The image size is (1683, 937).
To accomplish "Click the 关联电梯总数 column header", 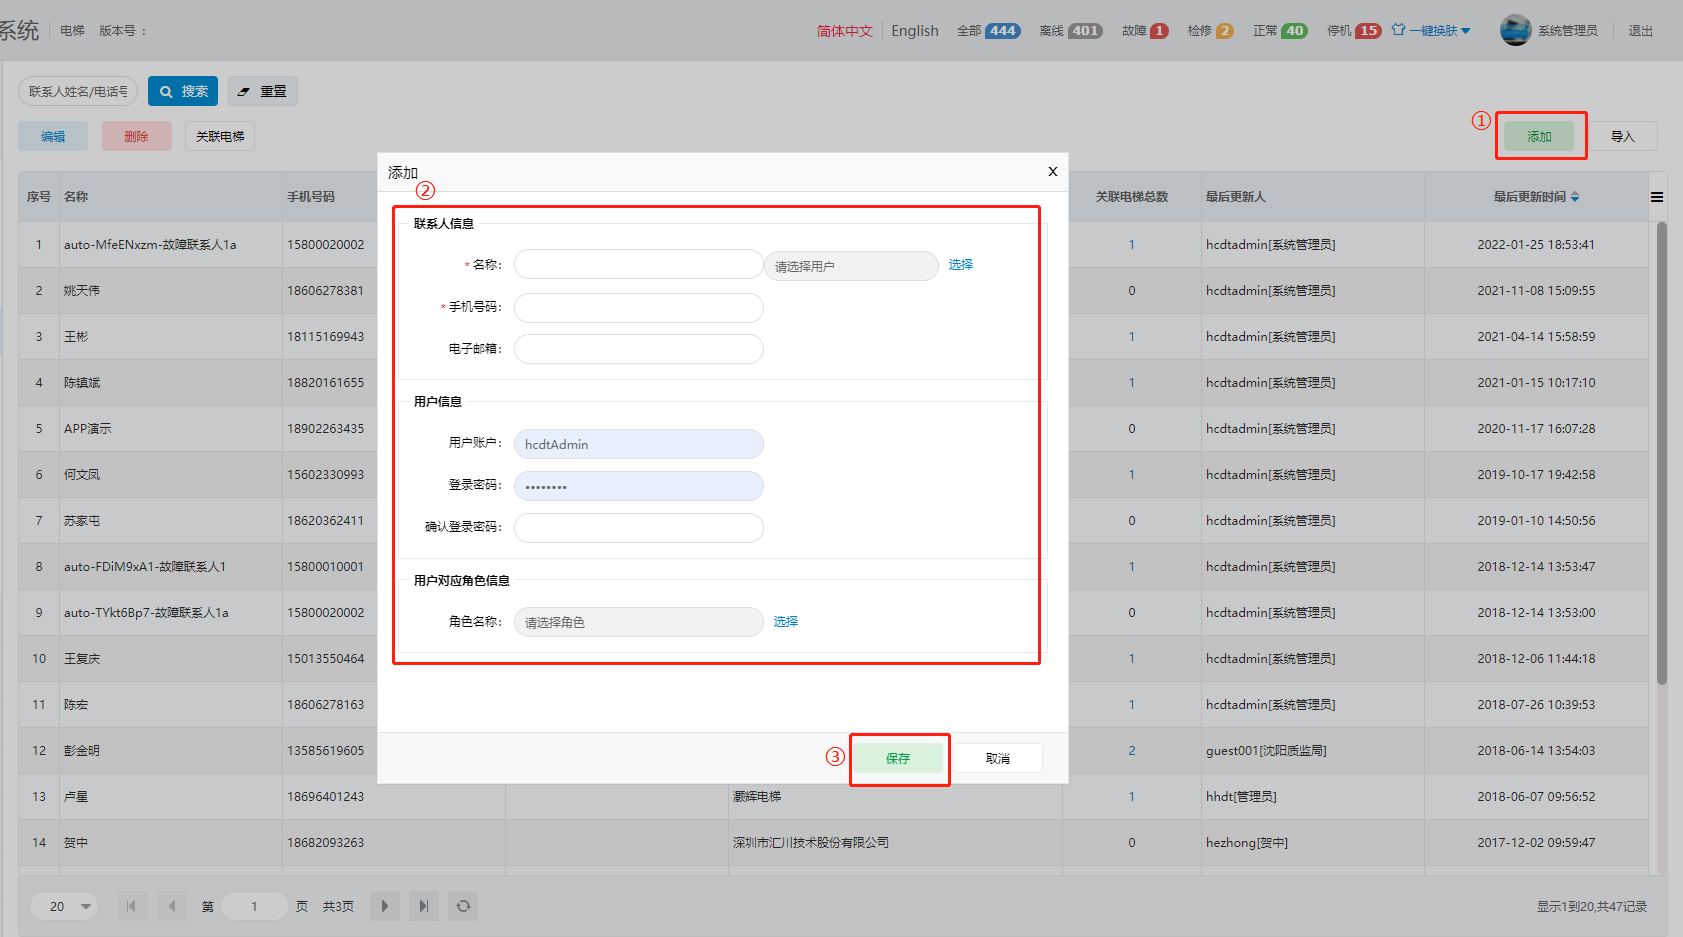I will tap(1132, 197).
